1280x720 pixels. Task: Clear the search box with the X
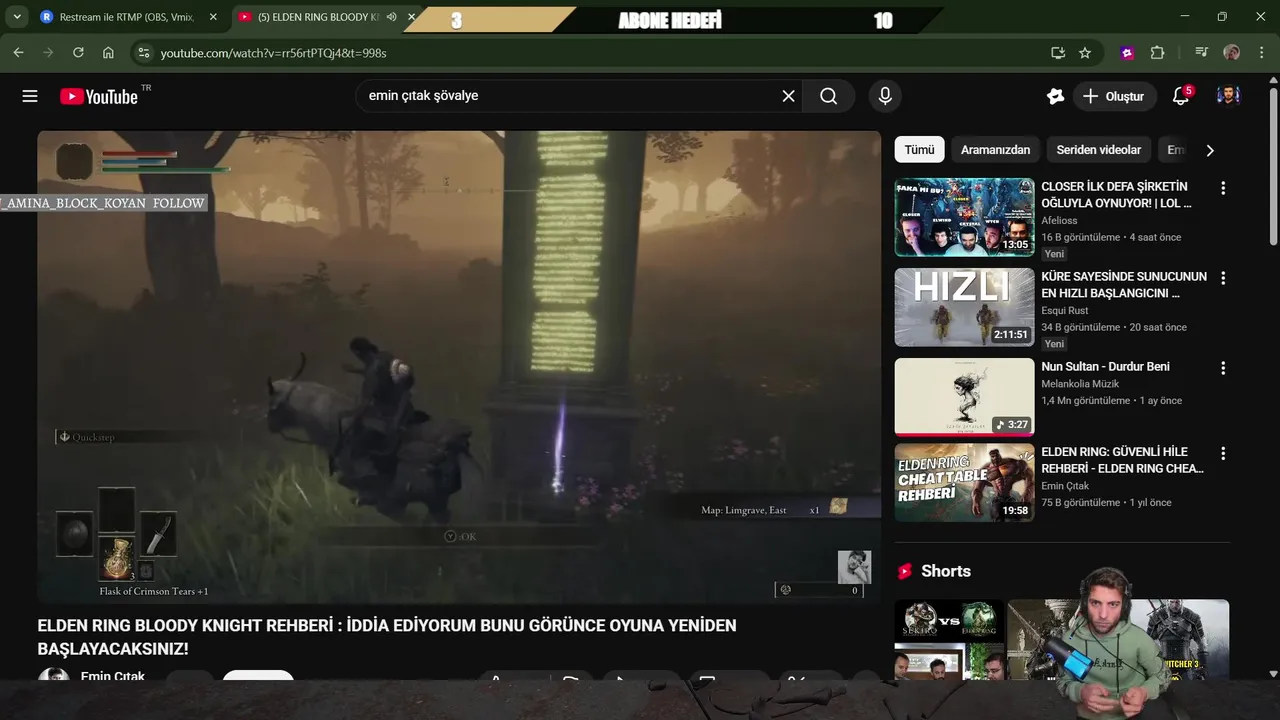point(788,96)
